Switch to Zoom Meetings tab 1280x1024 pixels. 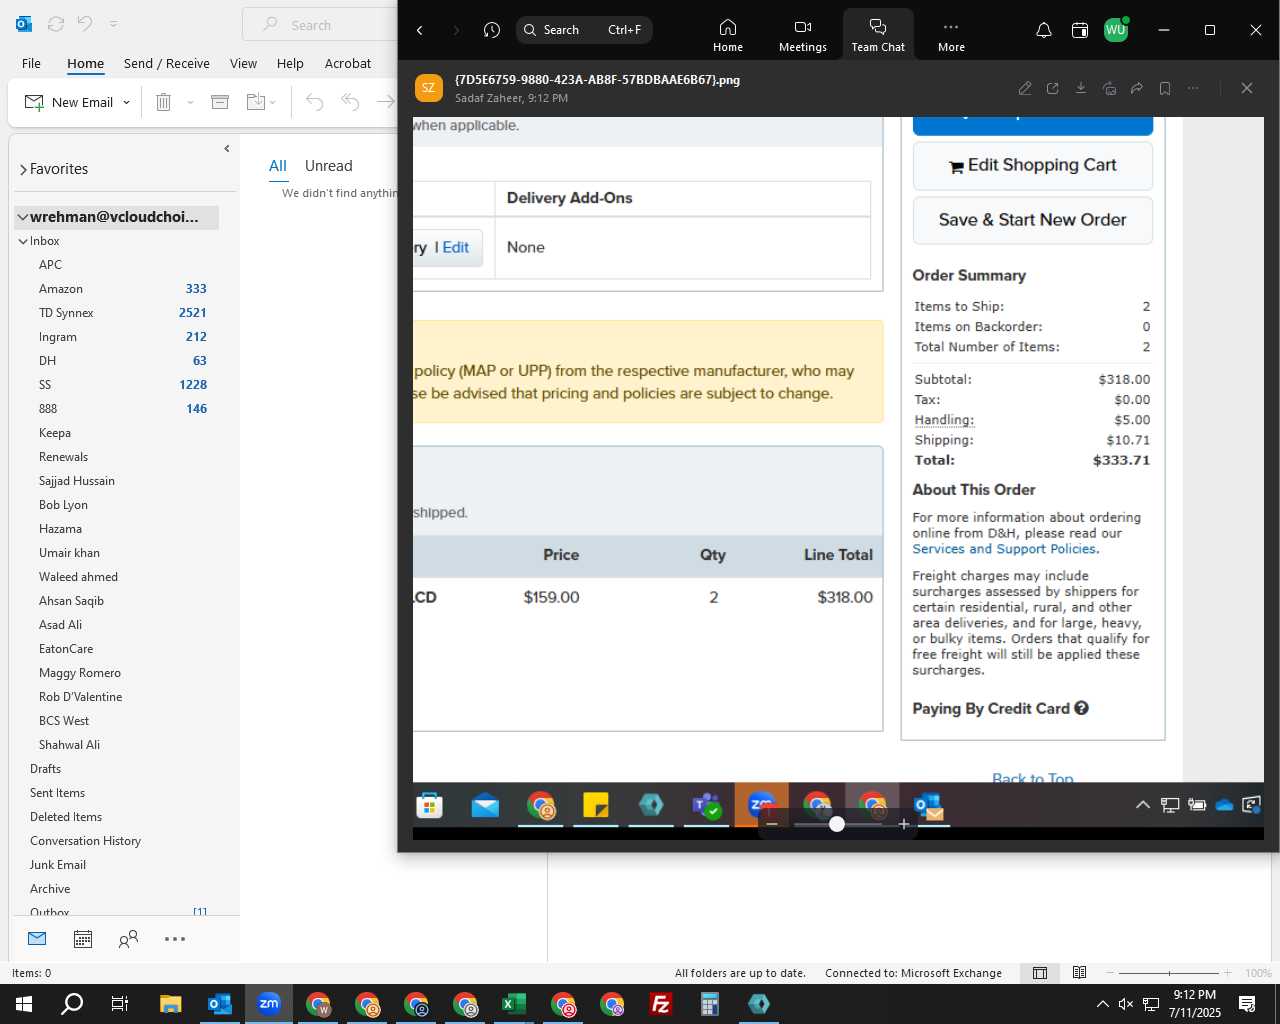[803, 35]
